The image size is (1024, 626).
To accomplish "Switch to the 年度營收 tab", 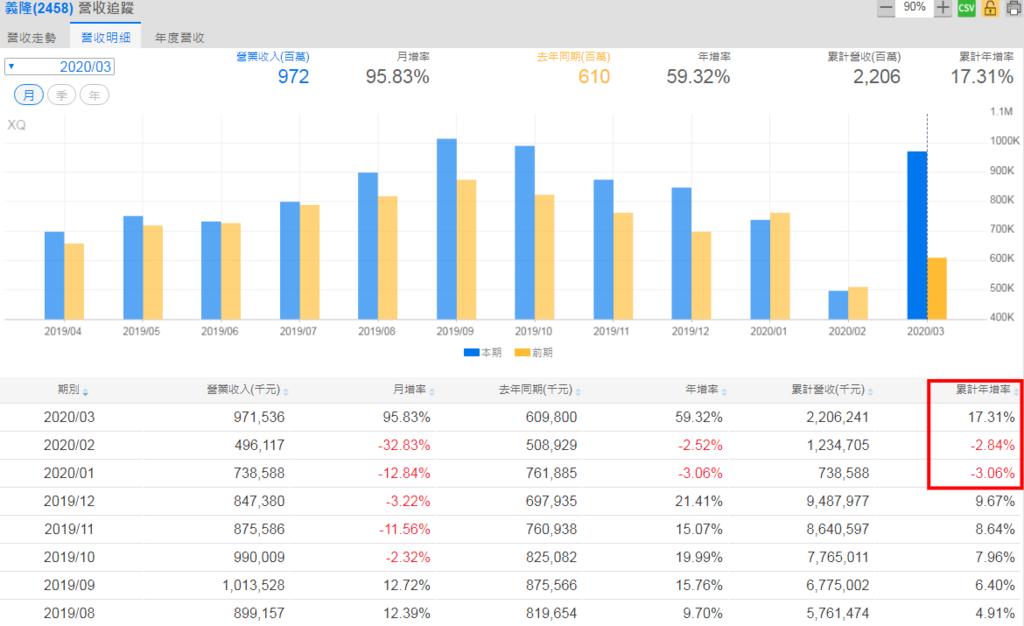I will tap(180, 38).
